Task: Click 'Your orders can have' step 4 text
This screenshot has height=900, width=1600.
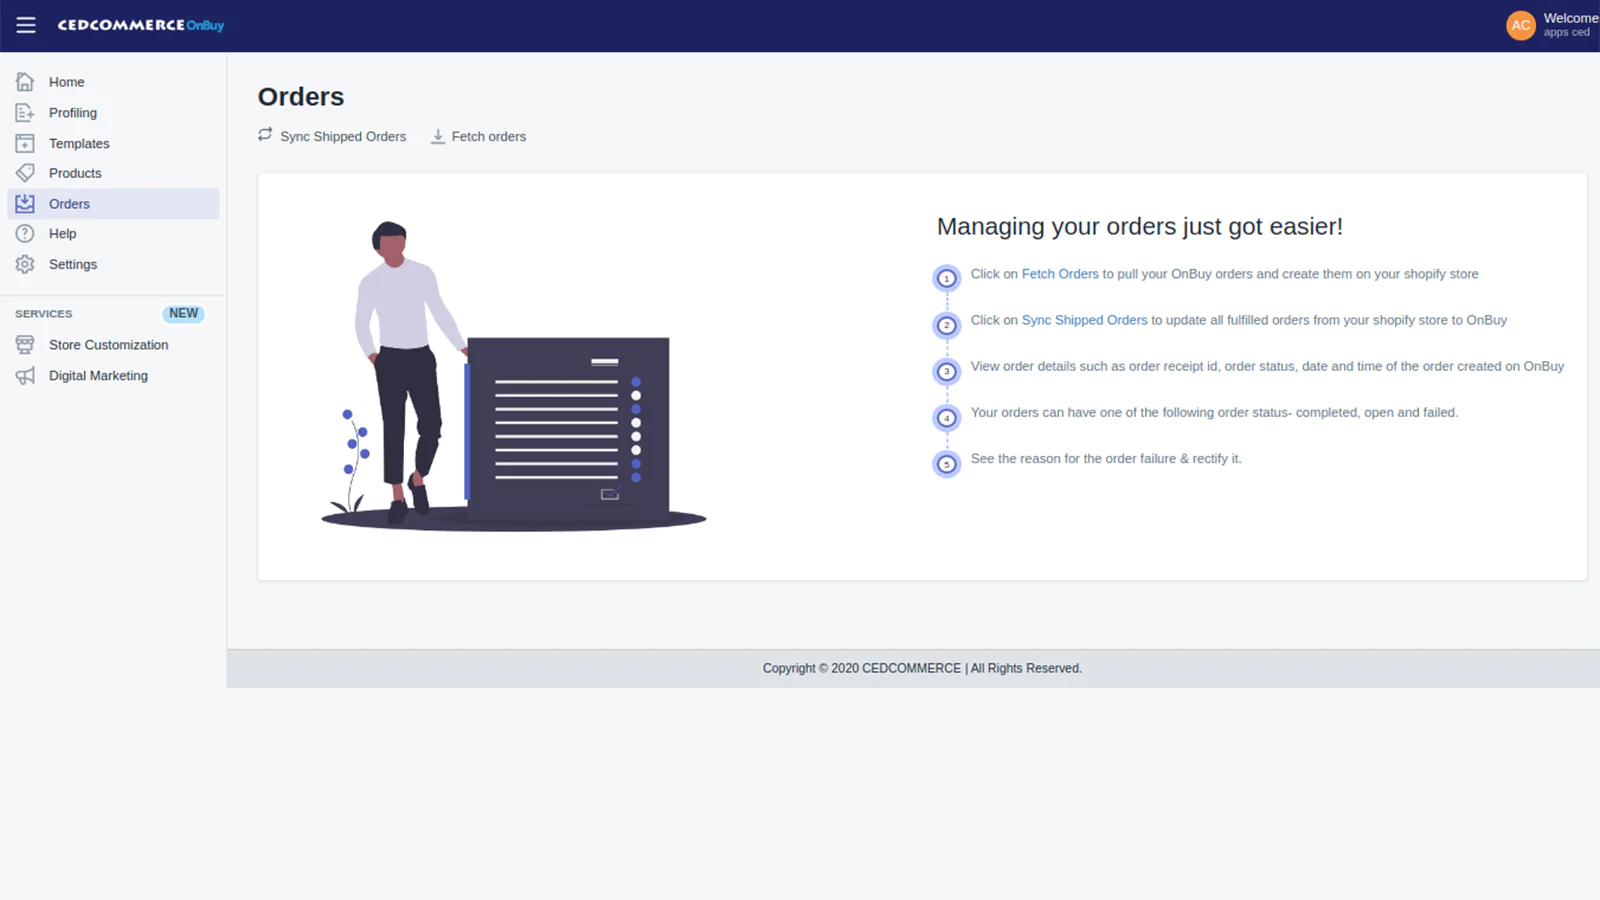Action: (1214, 412)
